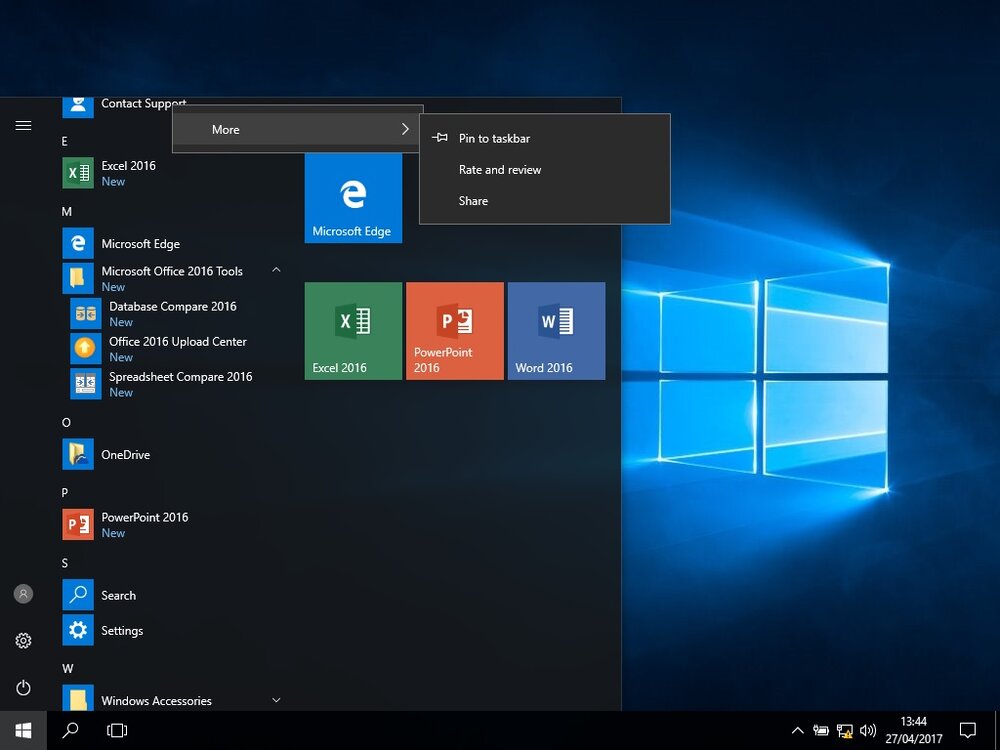Click the letter M section header
Viewport: 1000px width, 750px height.
pyautogui.click(x=66, y=211)
